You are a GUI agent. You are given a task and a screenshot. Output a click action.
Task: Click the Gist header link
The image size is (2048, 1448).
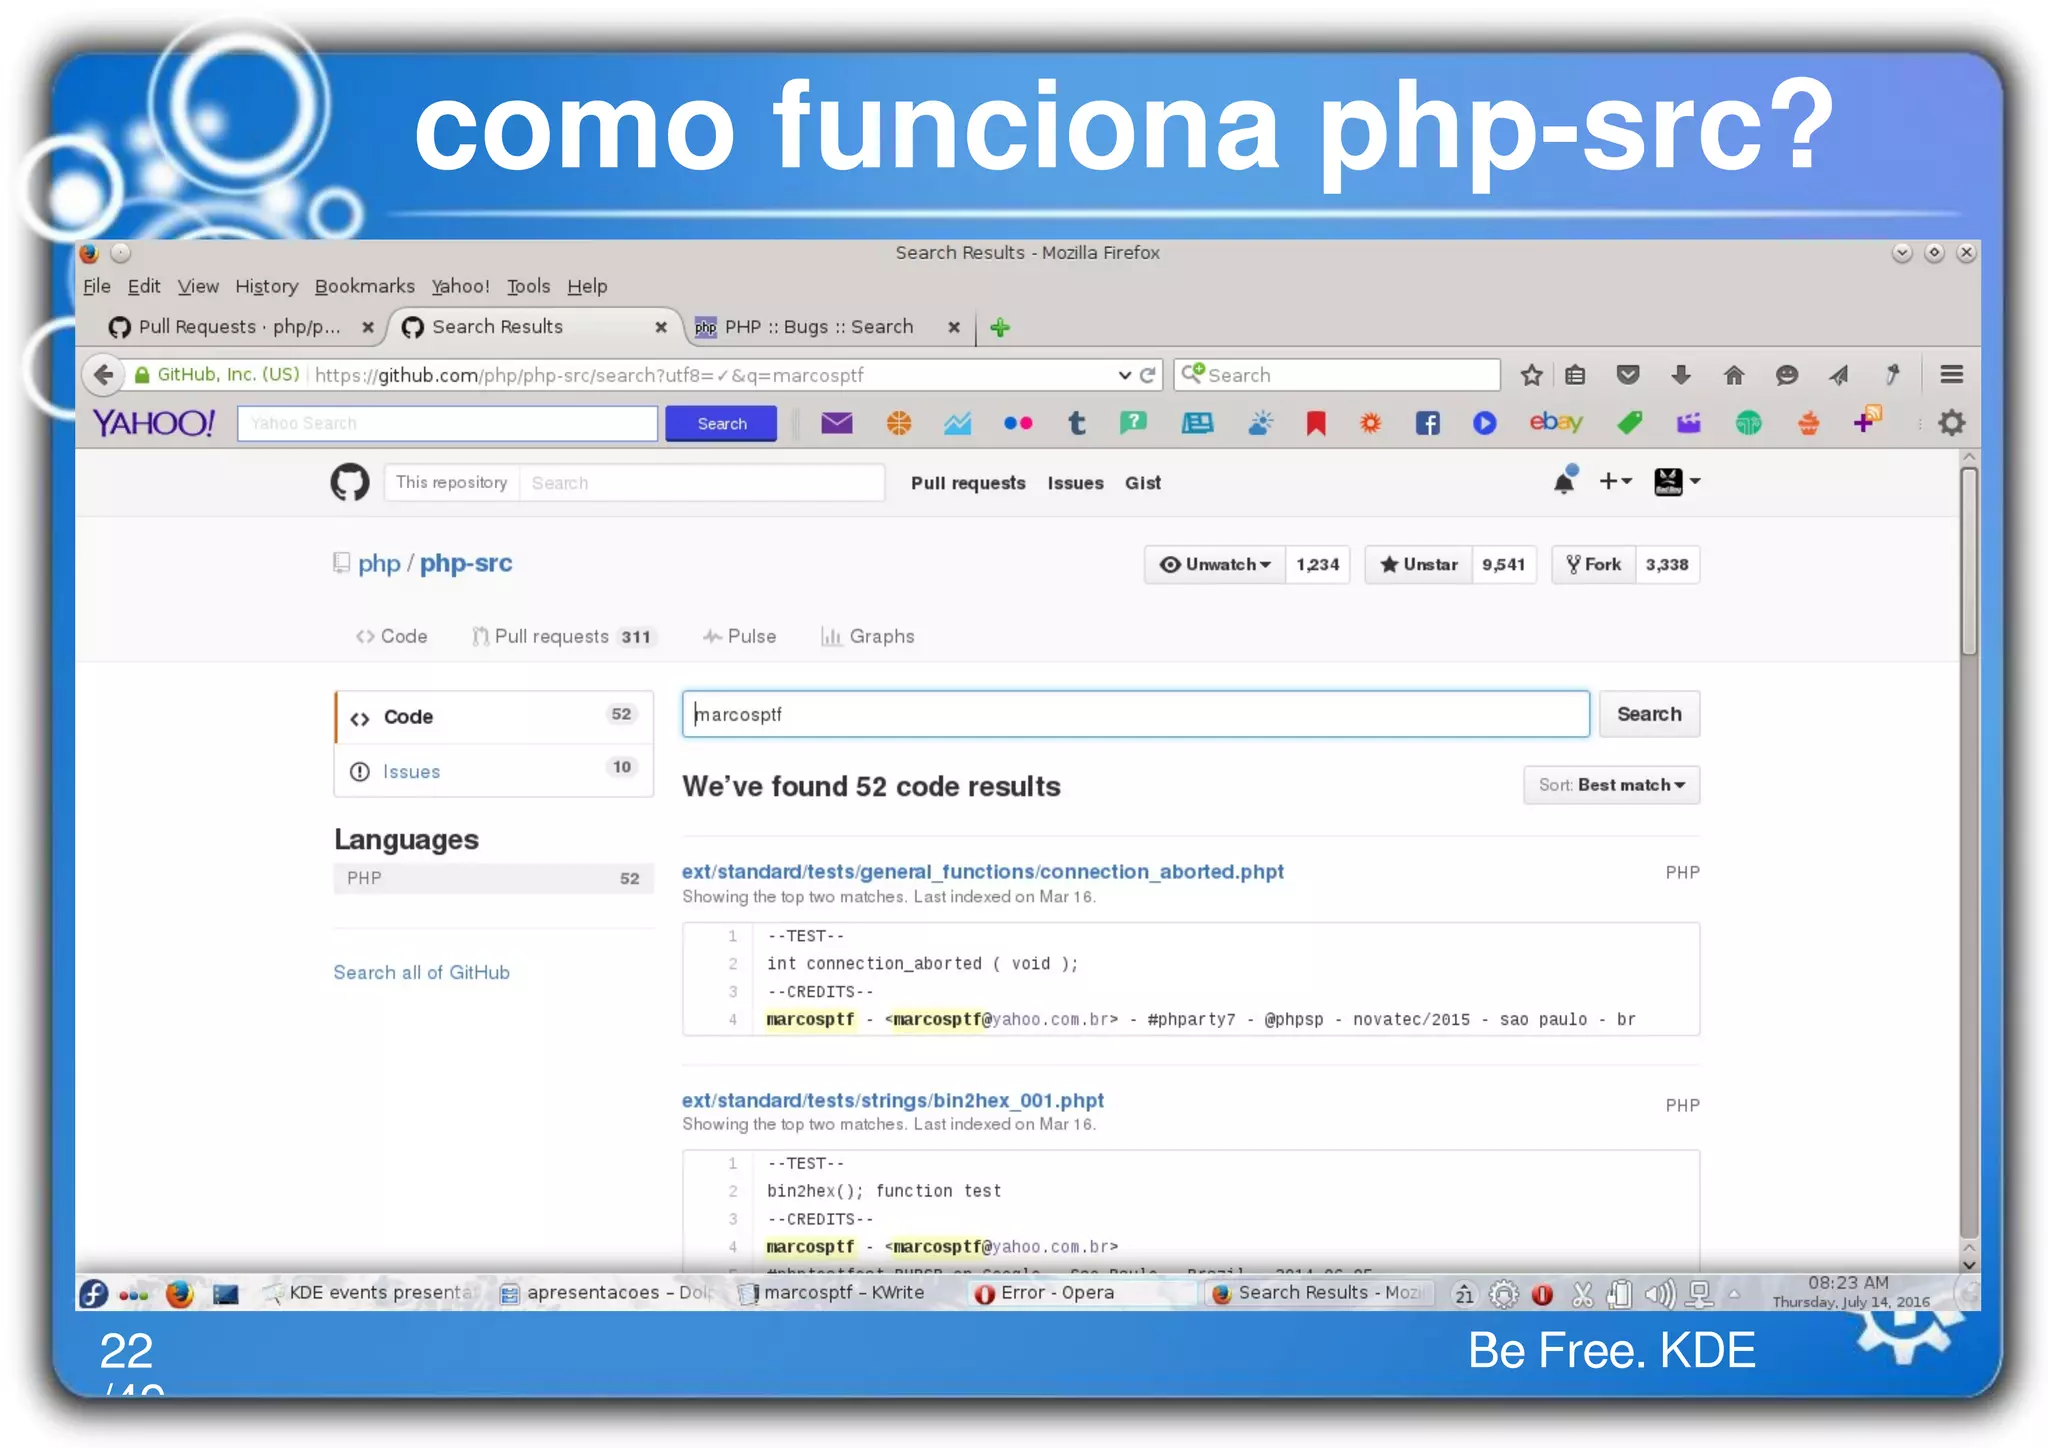(x=1143, y=483)
